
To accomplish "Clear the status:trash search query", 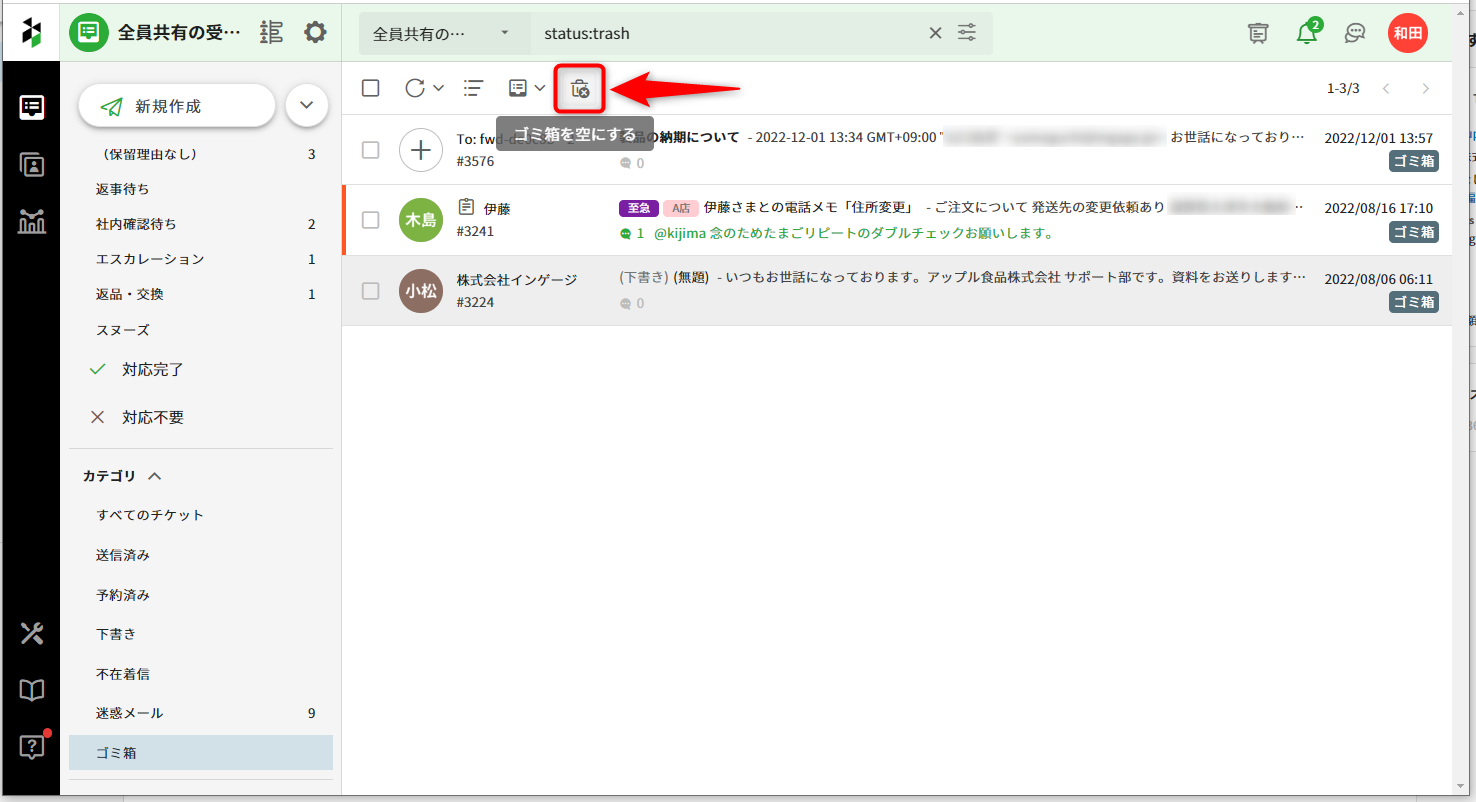I will click(935, 33).
